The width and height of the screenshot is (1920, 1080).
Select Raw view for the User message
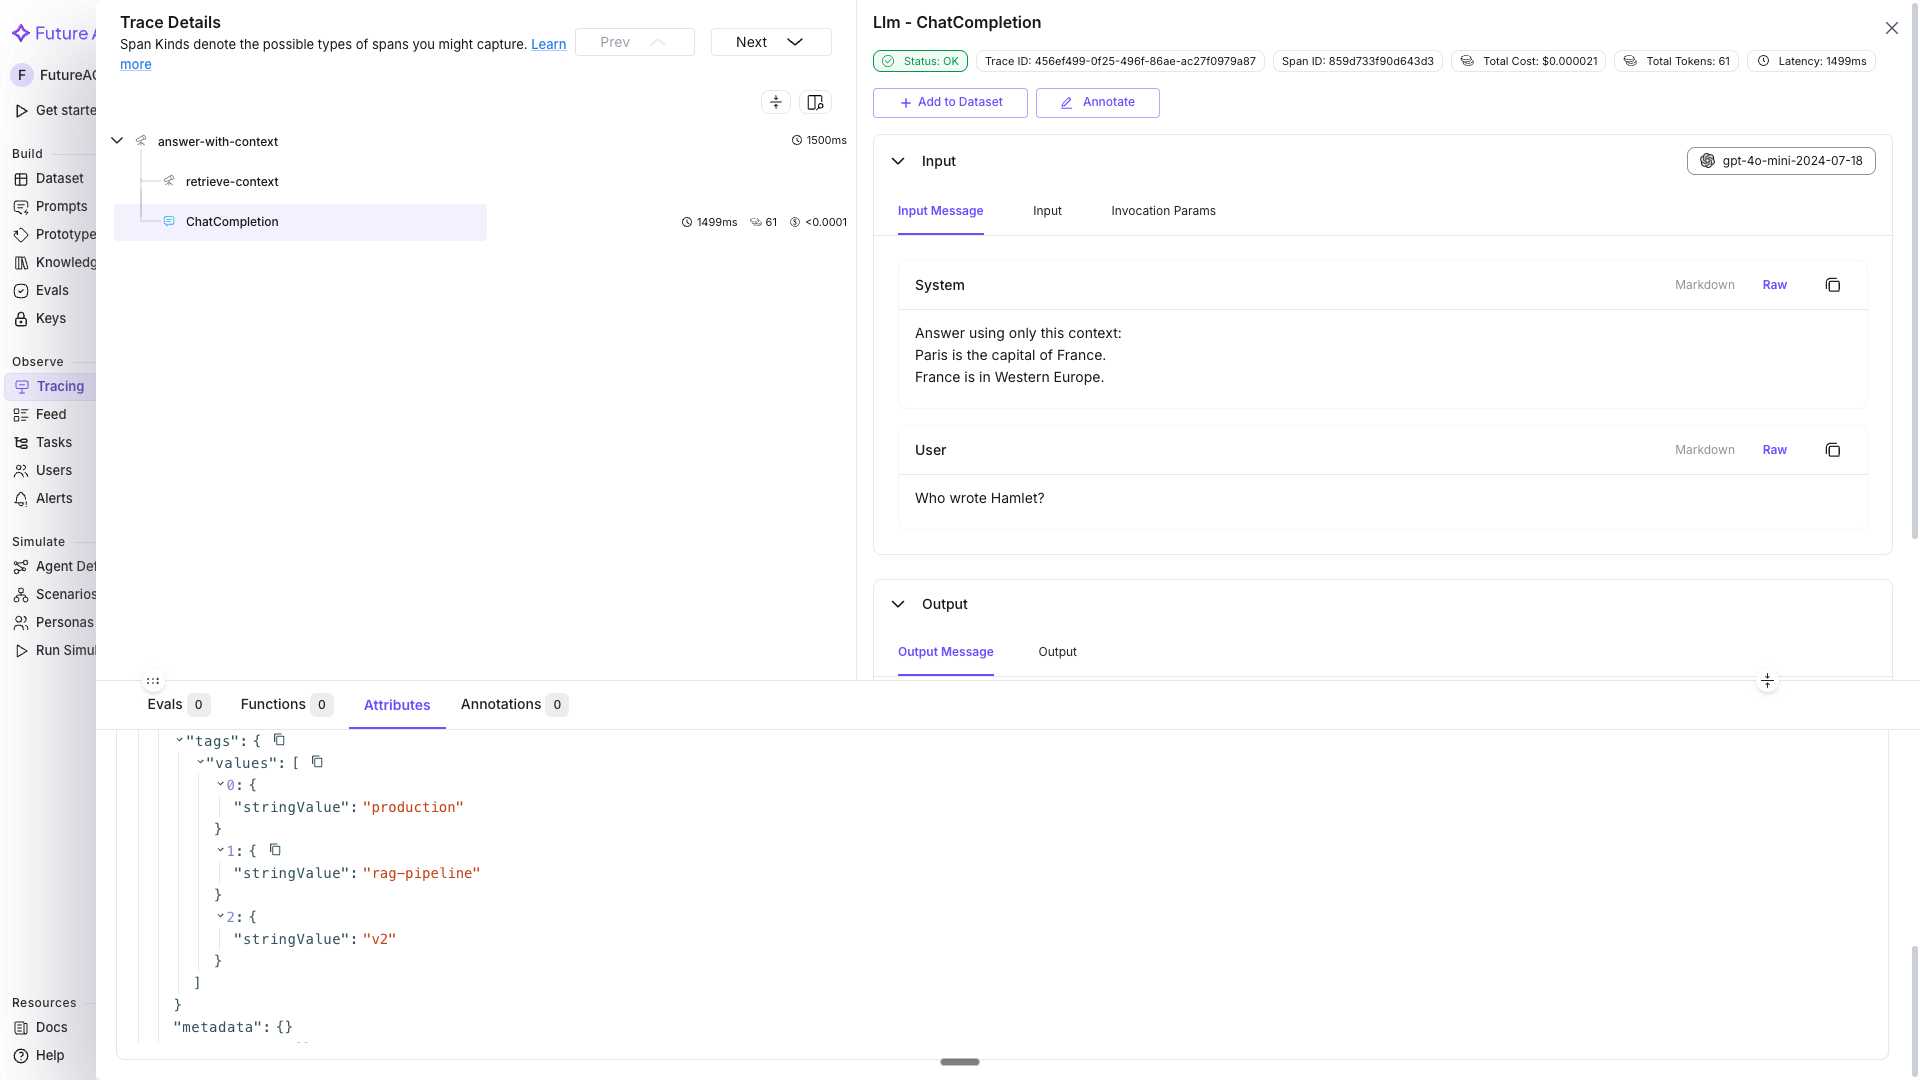coord(1775,450)
